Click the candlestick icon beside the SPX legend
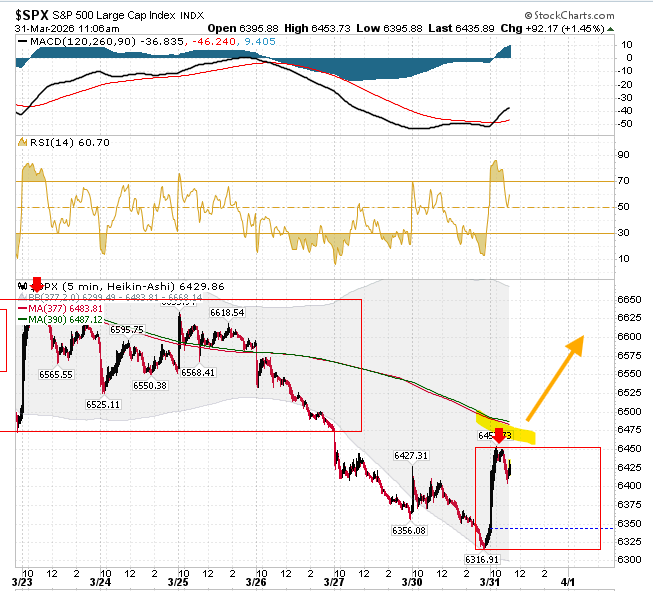This screenshot has height=591, width=653. tap(22, 287)
